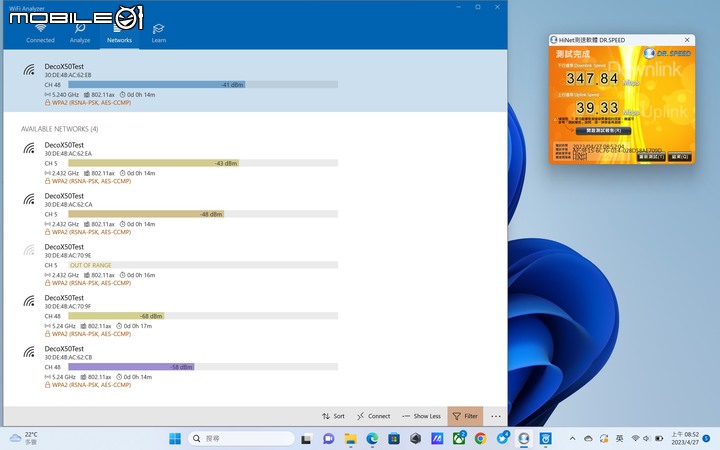Click the Connect button in command bar

(374, 416)
